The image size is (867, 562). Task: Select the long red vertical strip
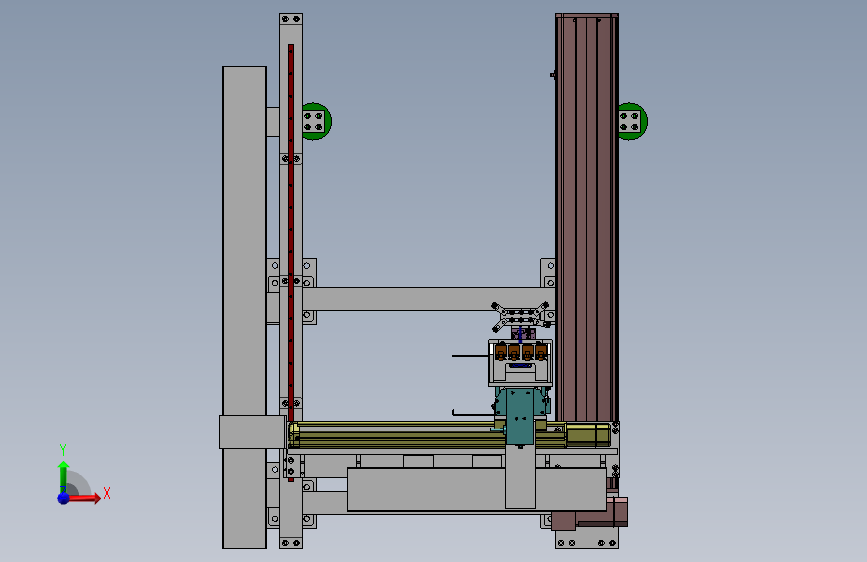click(x=291, y=232)
